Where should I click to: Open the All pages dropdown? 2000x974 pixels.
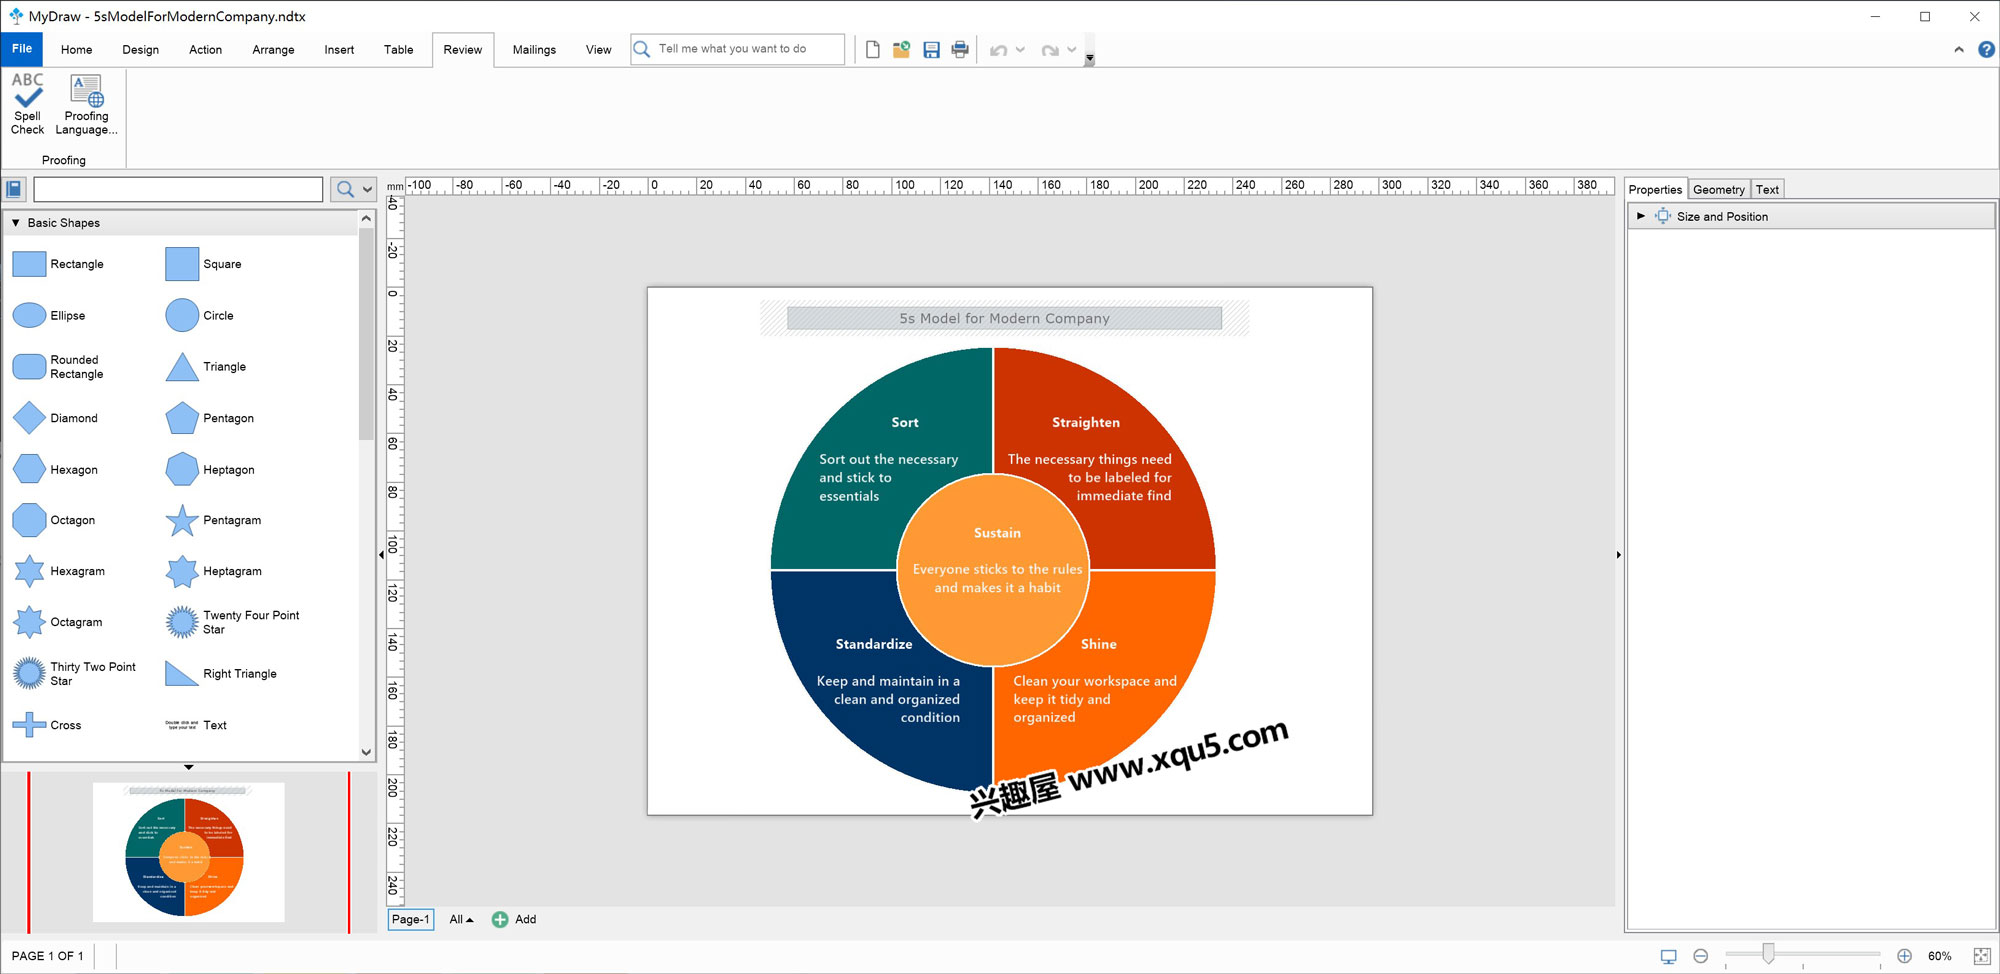pyautogui.click(x=461, y=919)
